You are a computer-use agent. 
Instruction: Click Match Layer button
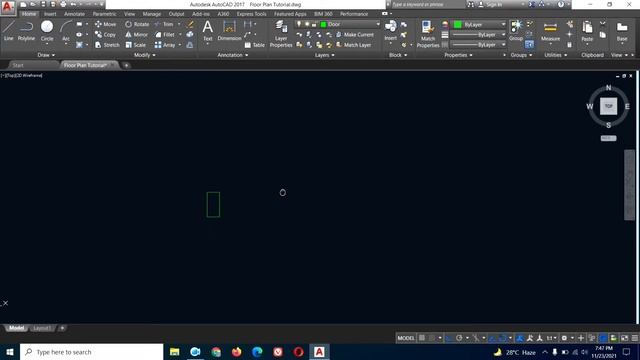pyautogui.click(x=353, y=45)
